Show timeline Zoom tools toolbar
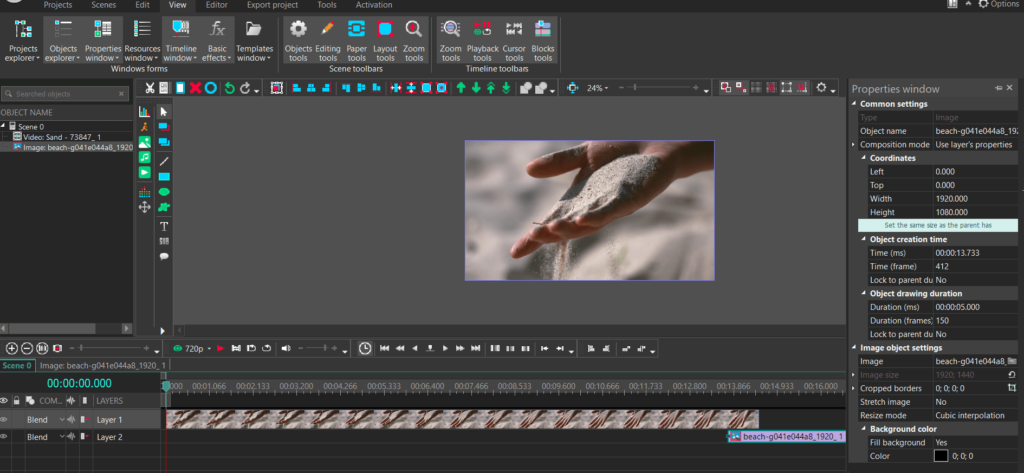The width and height of the screenshot is (1024, 473). tap(451, 41)
